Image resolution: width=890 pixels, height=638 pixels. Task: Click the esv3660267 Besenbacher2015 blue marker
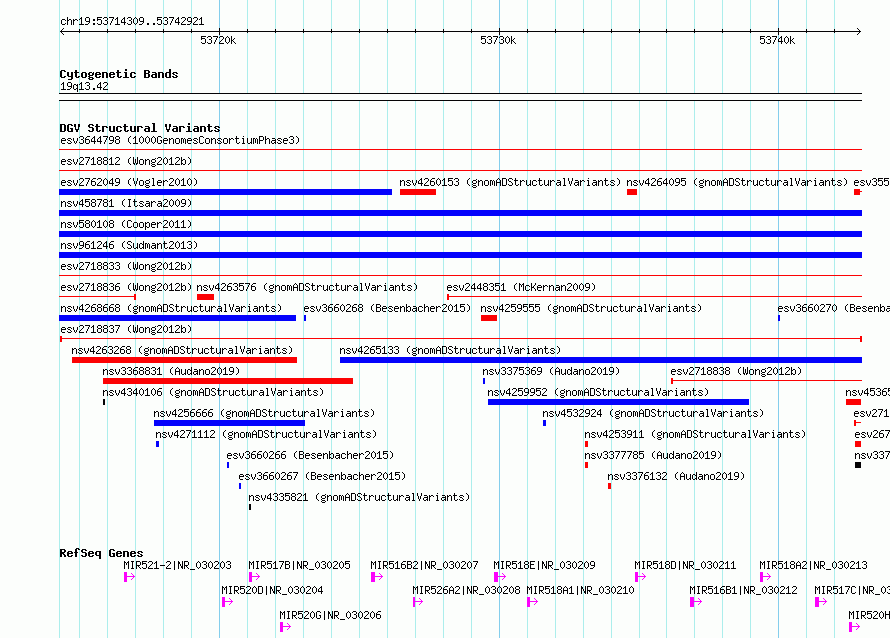click(x=240, y=486)
